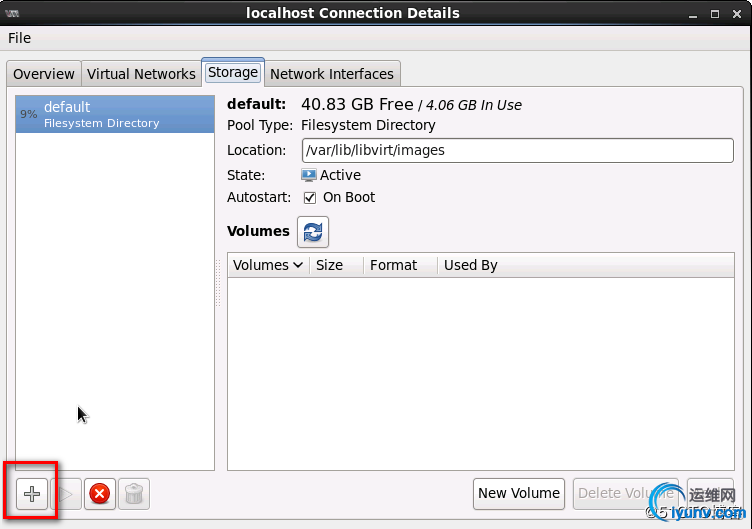Click the Delete Pool trash icon
The height and width of the screenshot is (529, 752).
click(133, 494)
